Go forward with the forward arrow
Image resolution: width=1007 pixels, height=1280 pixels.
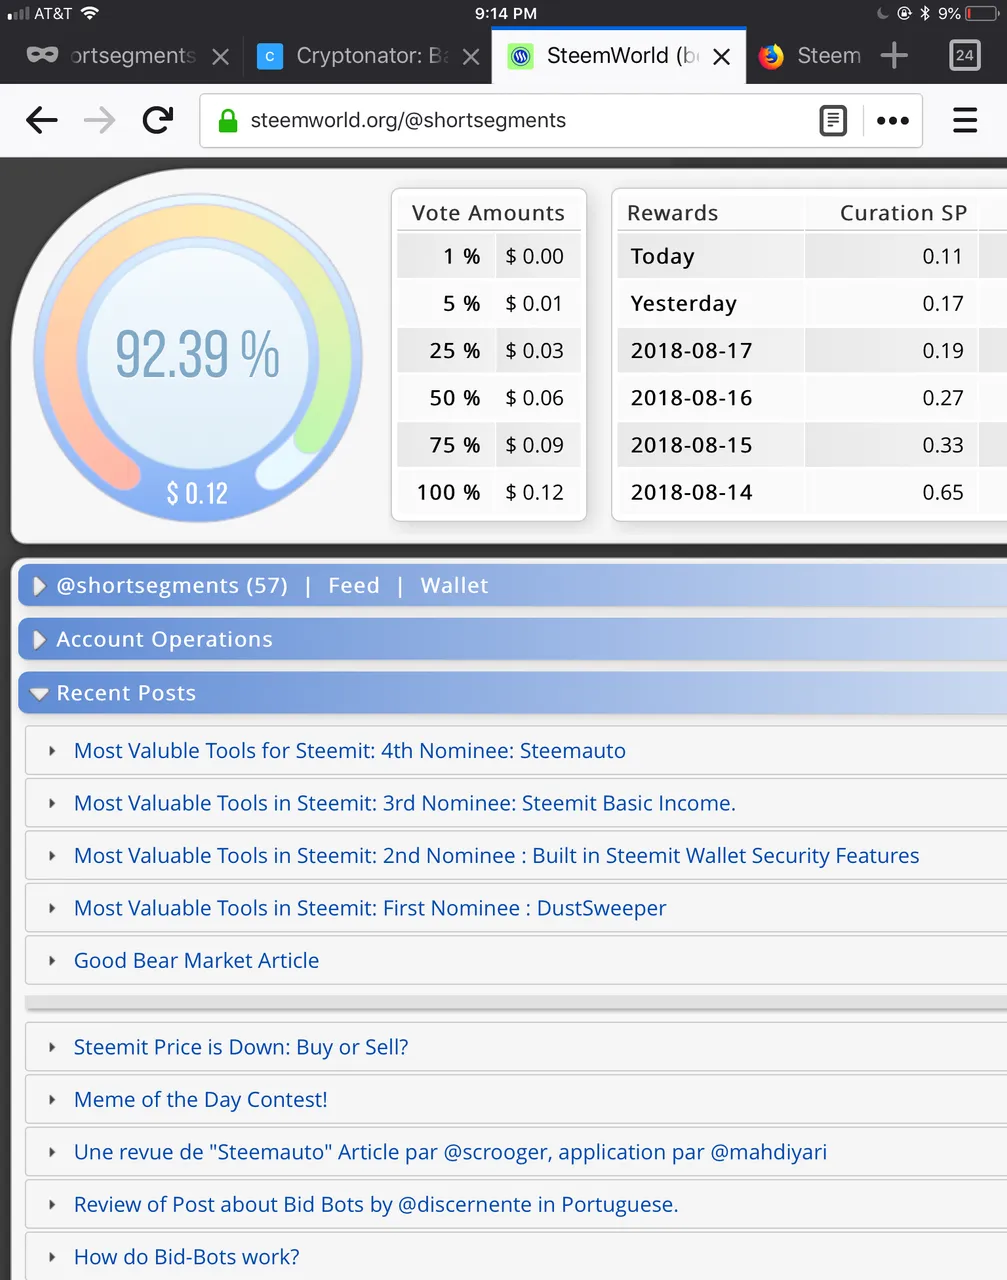tap(99, 121)
